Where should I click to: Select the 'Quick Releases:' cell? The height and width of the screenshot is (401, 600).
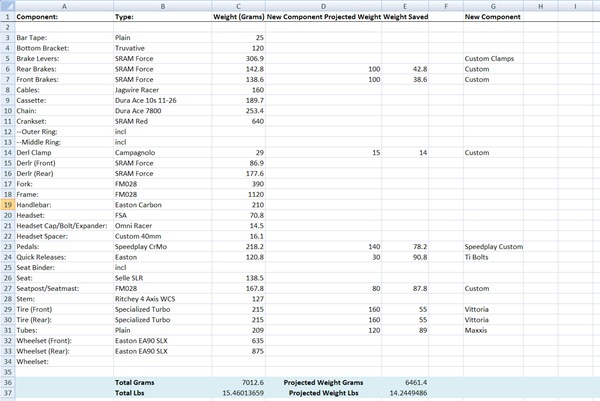pos(64,257)
